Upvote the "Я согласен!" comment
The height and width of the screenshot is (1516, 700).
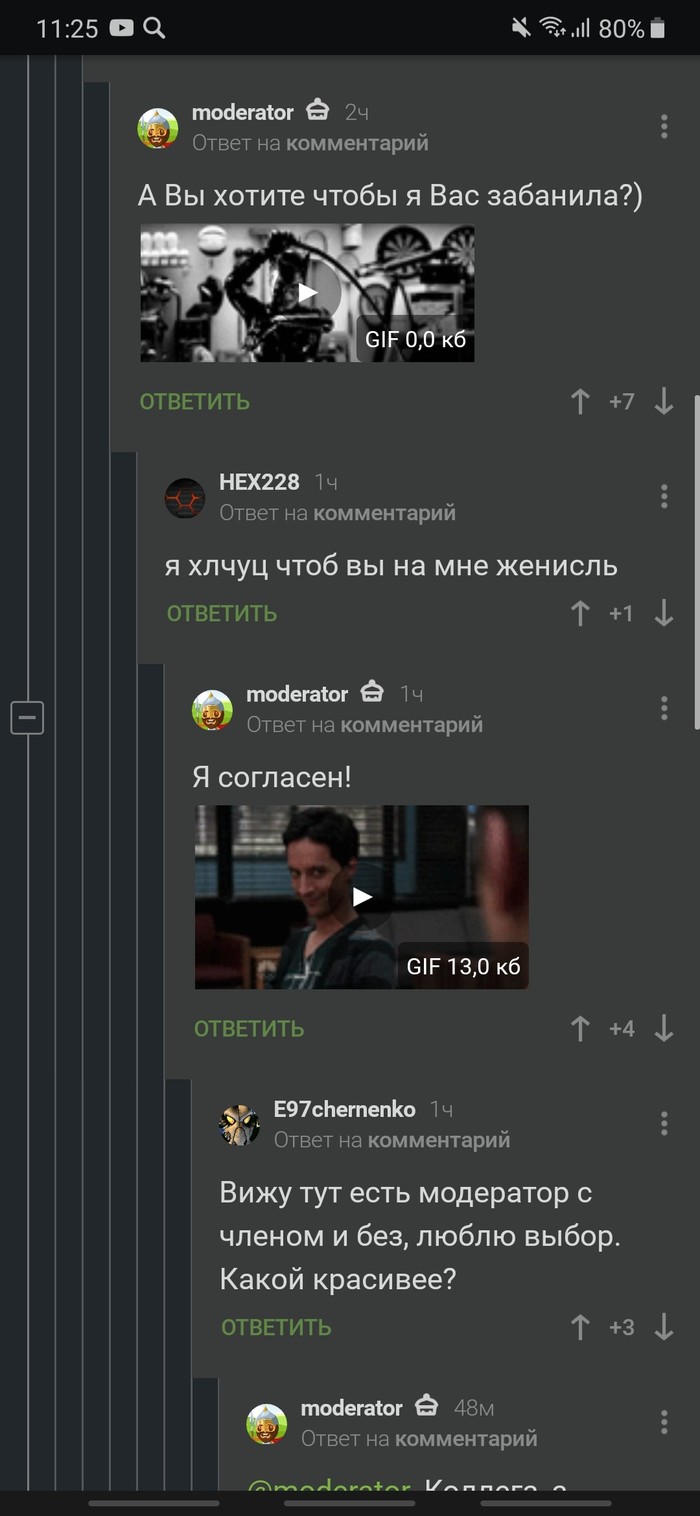click(580, 1028)
